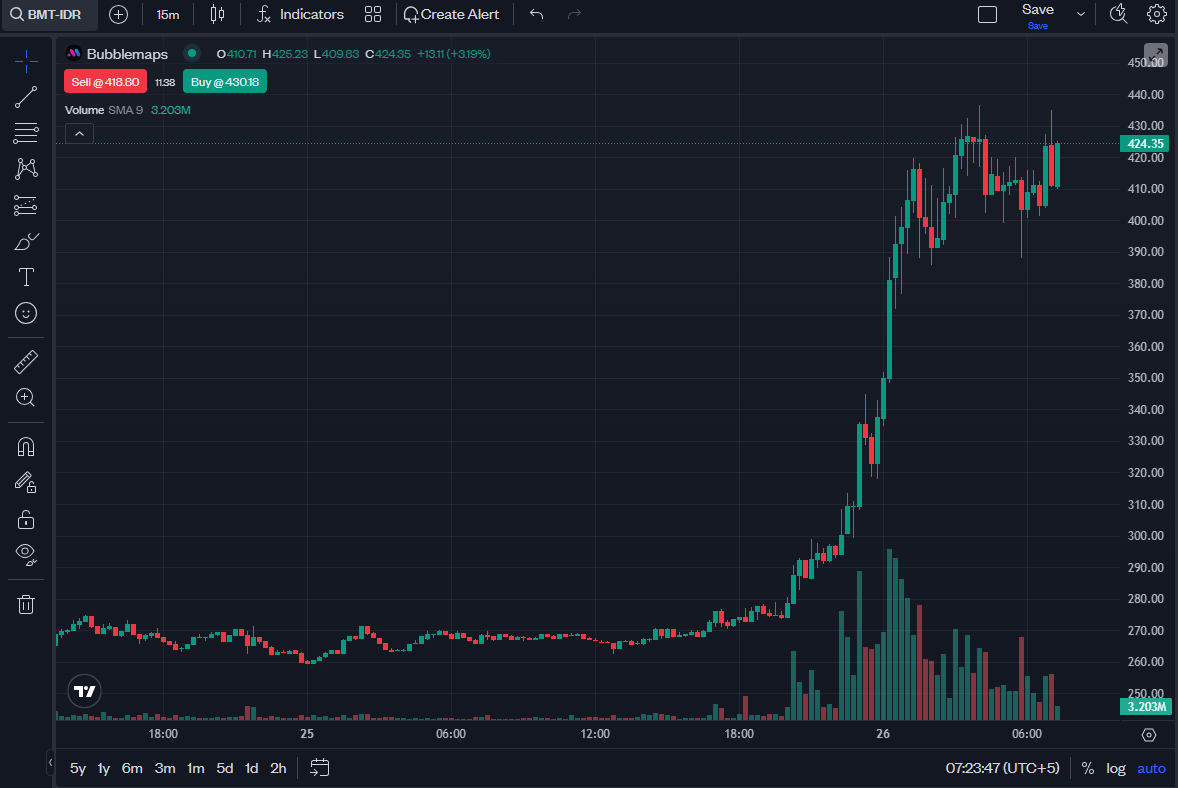Select the zoom in tool
This screenshot has width=1178, height=788.
26,397
